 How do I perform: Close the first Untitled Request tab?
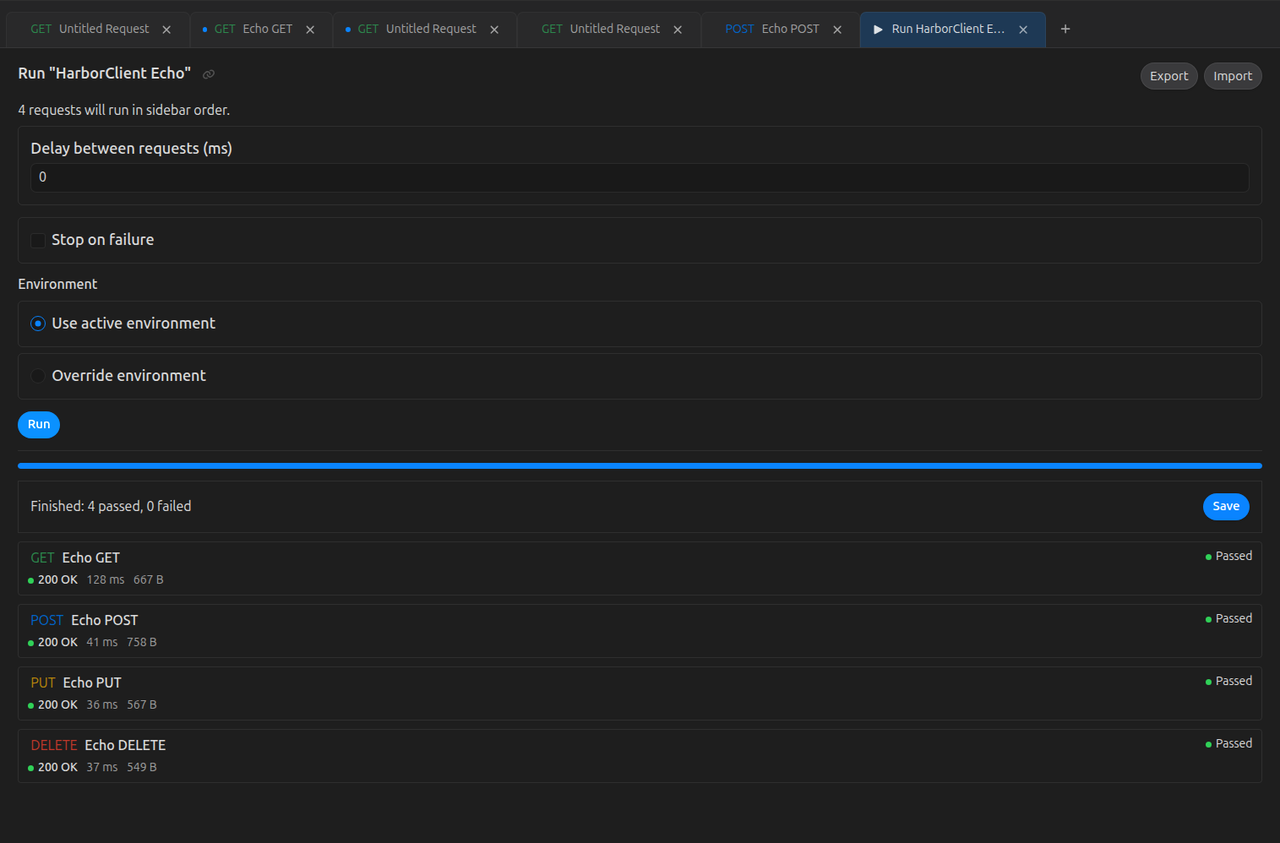pos(167,30)
